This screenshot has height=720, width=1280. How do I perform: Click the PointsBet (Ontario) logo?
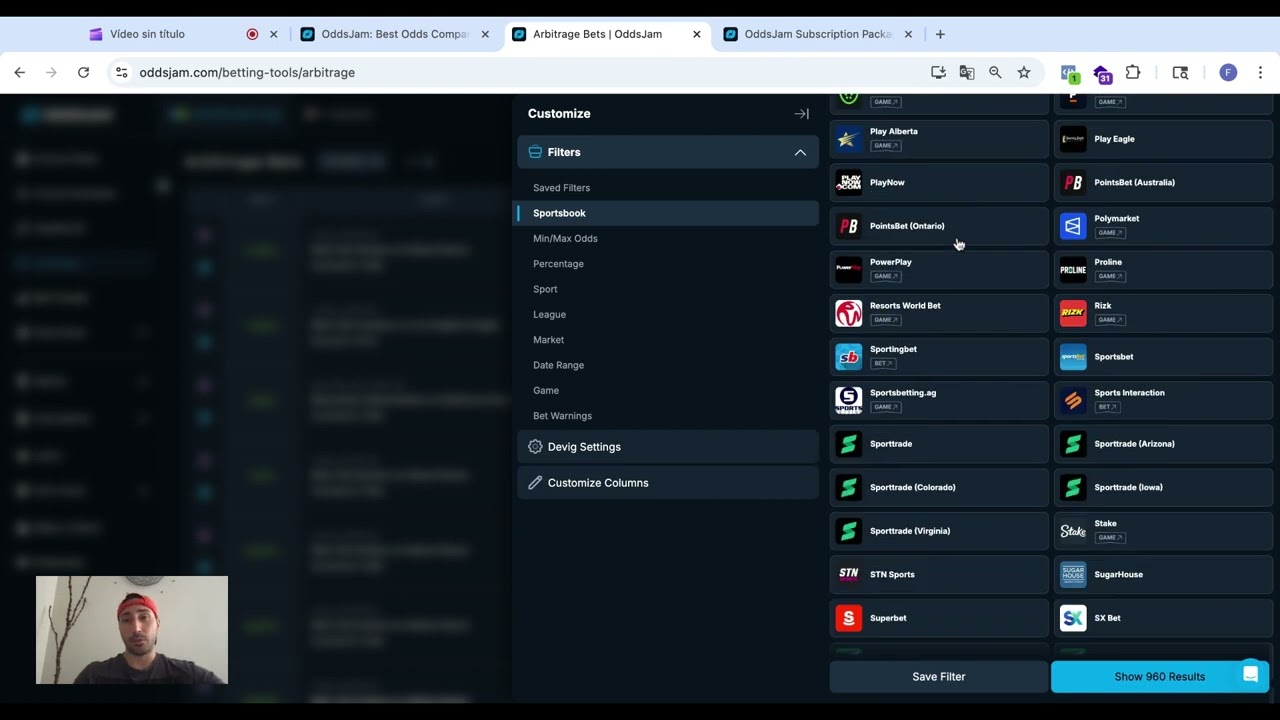[x=848, y=226]
